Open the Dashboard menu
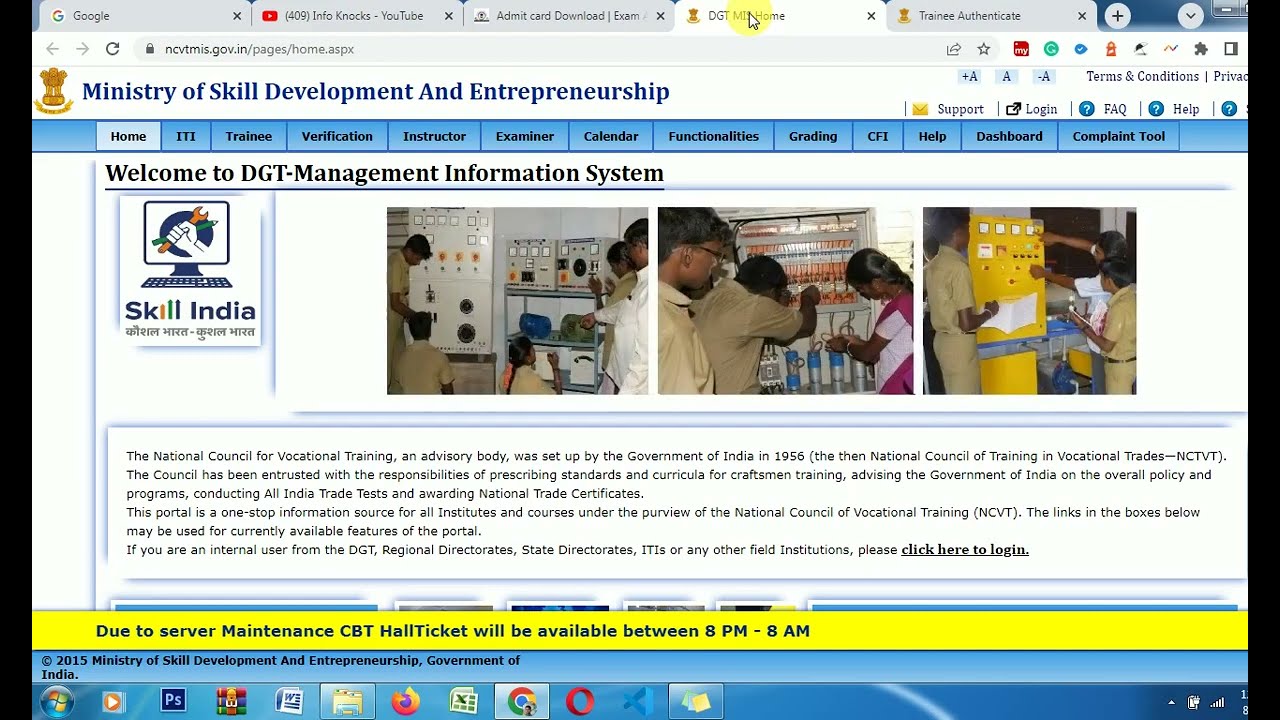 click(1009, 136)
